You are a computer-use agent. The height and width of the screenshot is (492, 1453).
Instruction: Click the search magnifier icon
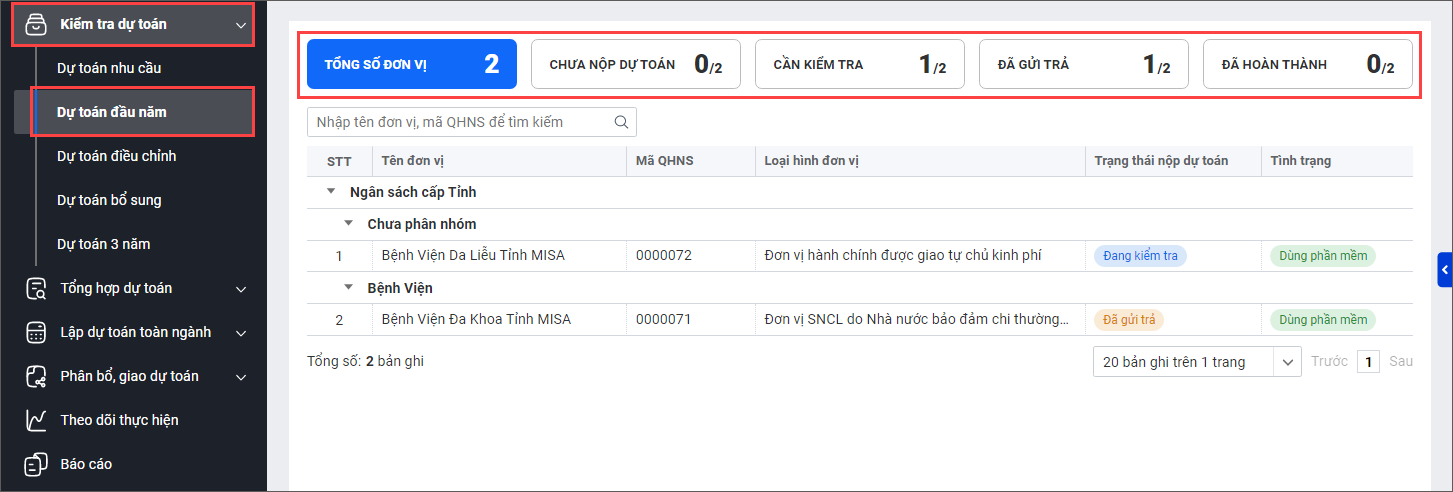click(621, 122)
